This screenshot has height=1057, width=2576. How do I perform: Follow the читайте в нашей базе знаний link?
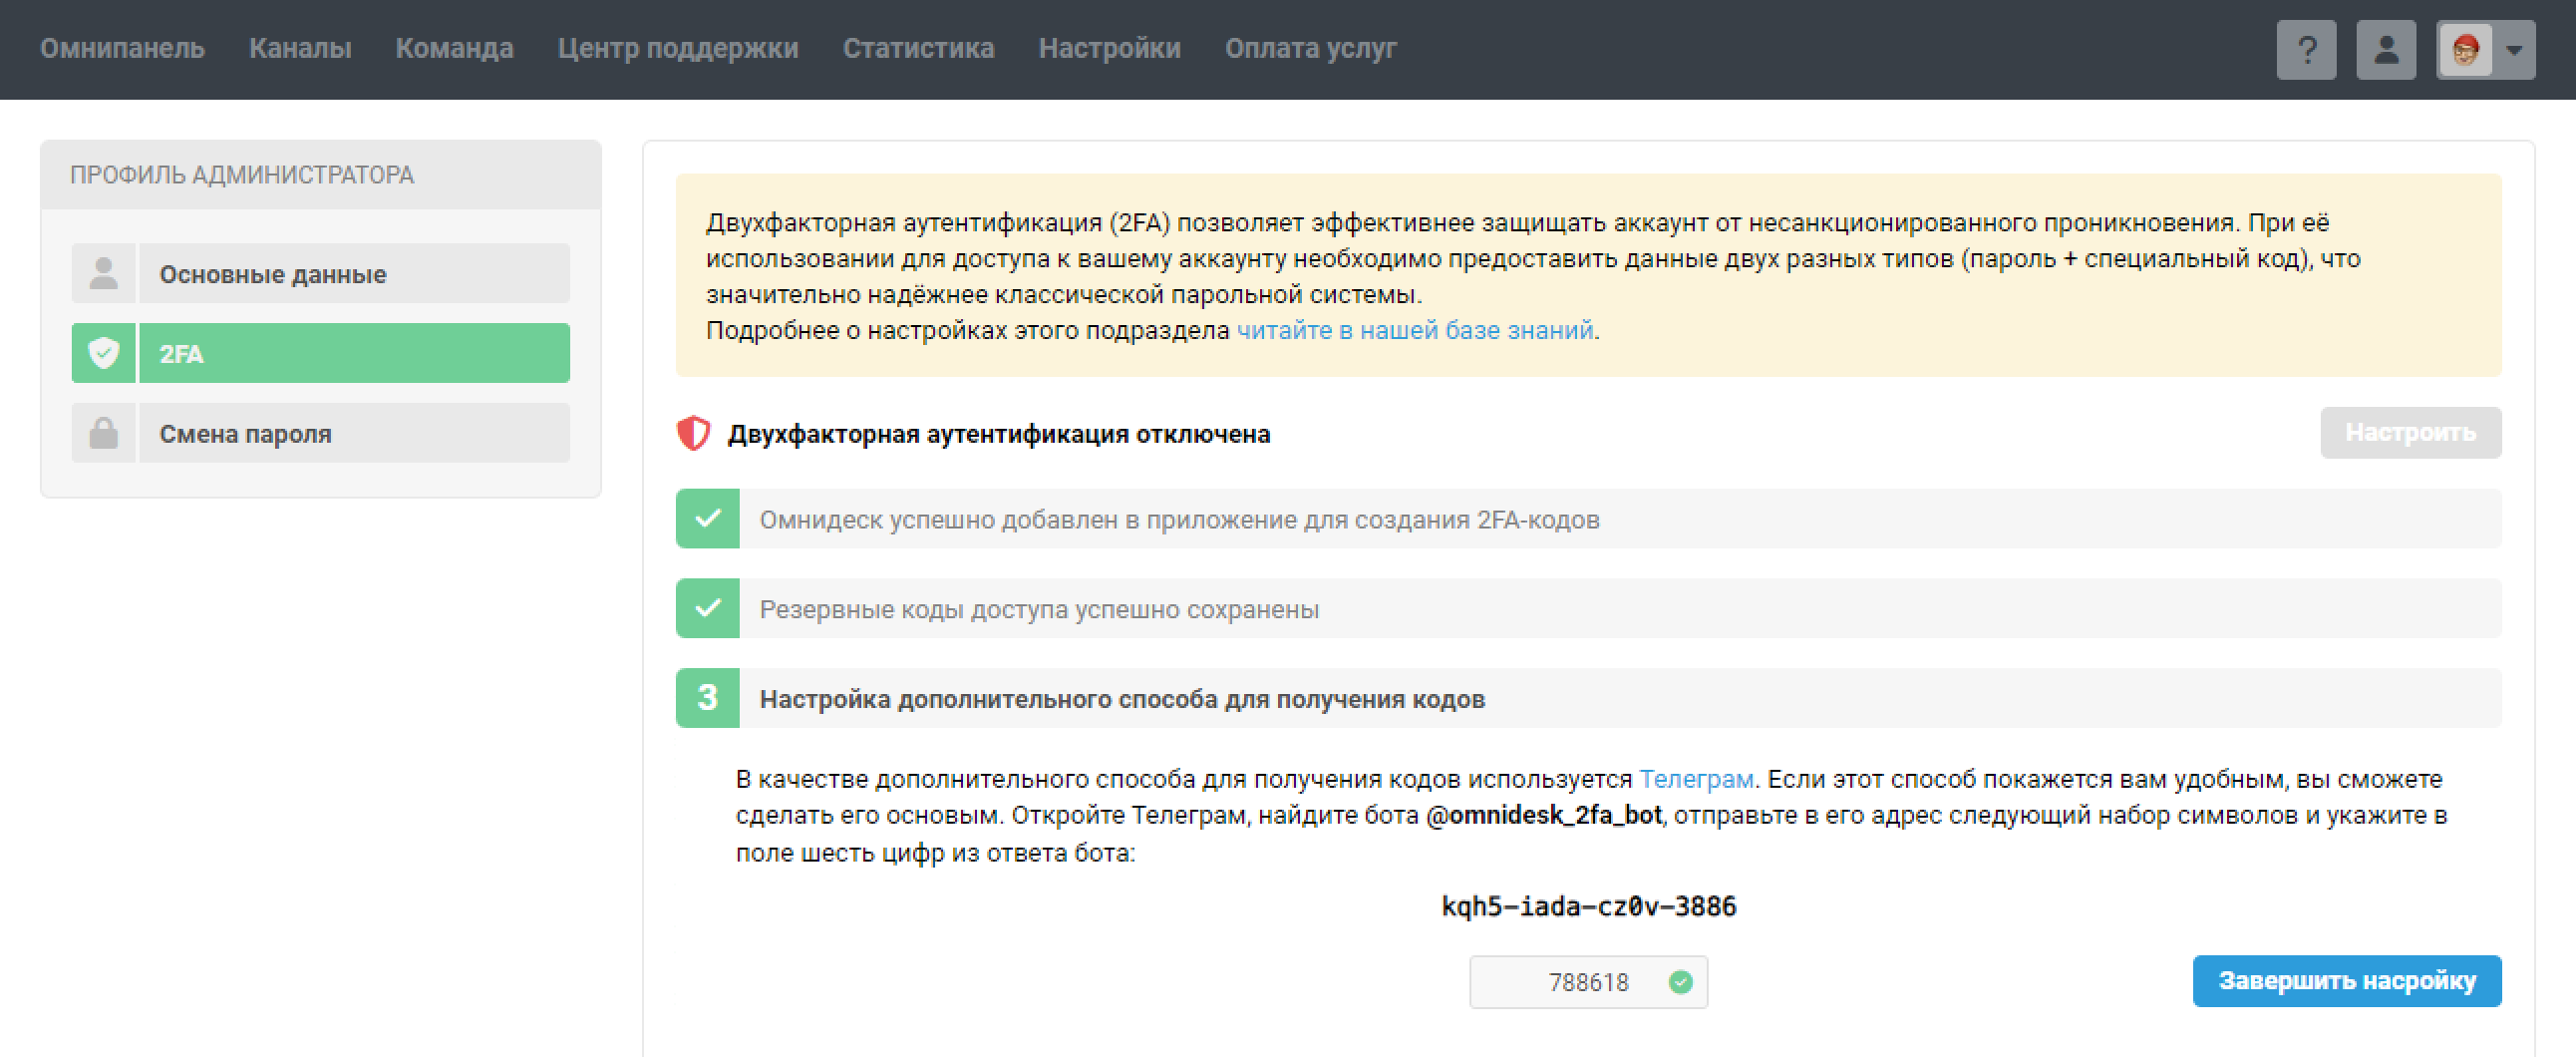point(1415,330)
